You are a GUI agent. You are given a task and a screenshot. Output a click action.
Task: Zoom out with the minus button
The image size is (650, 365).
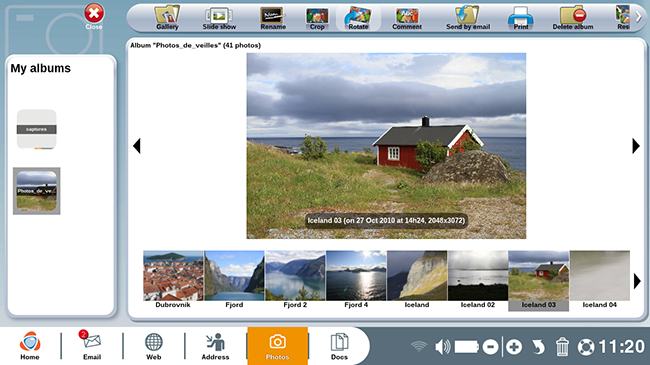pyautogui.click(x=490, y=346)
